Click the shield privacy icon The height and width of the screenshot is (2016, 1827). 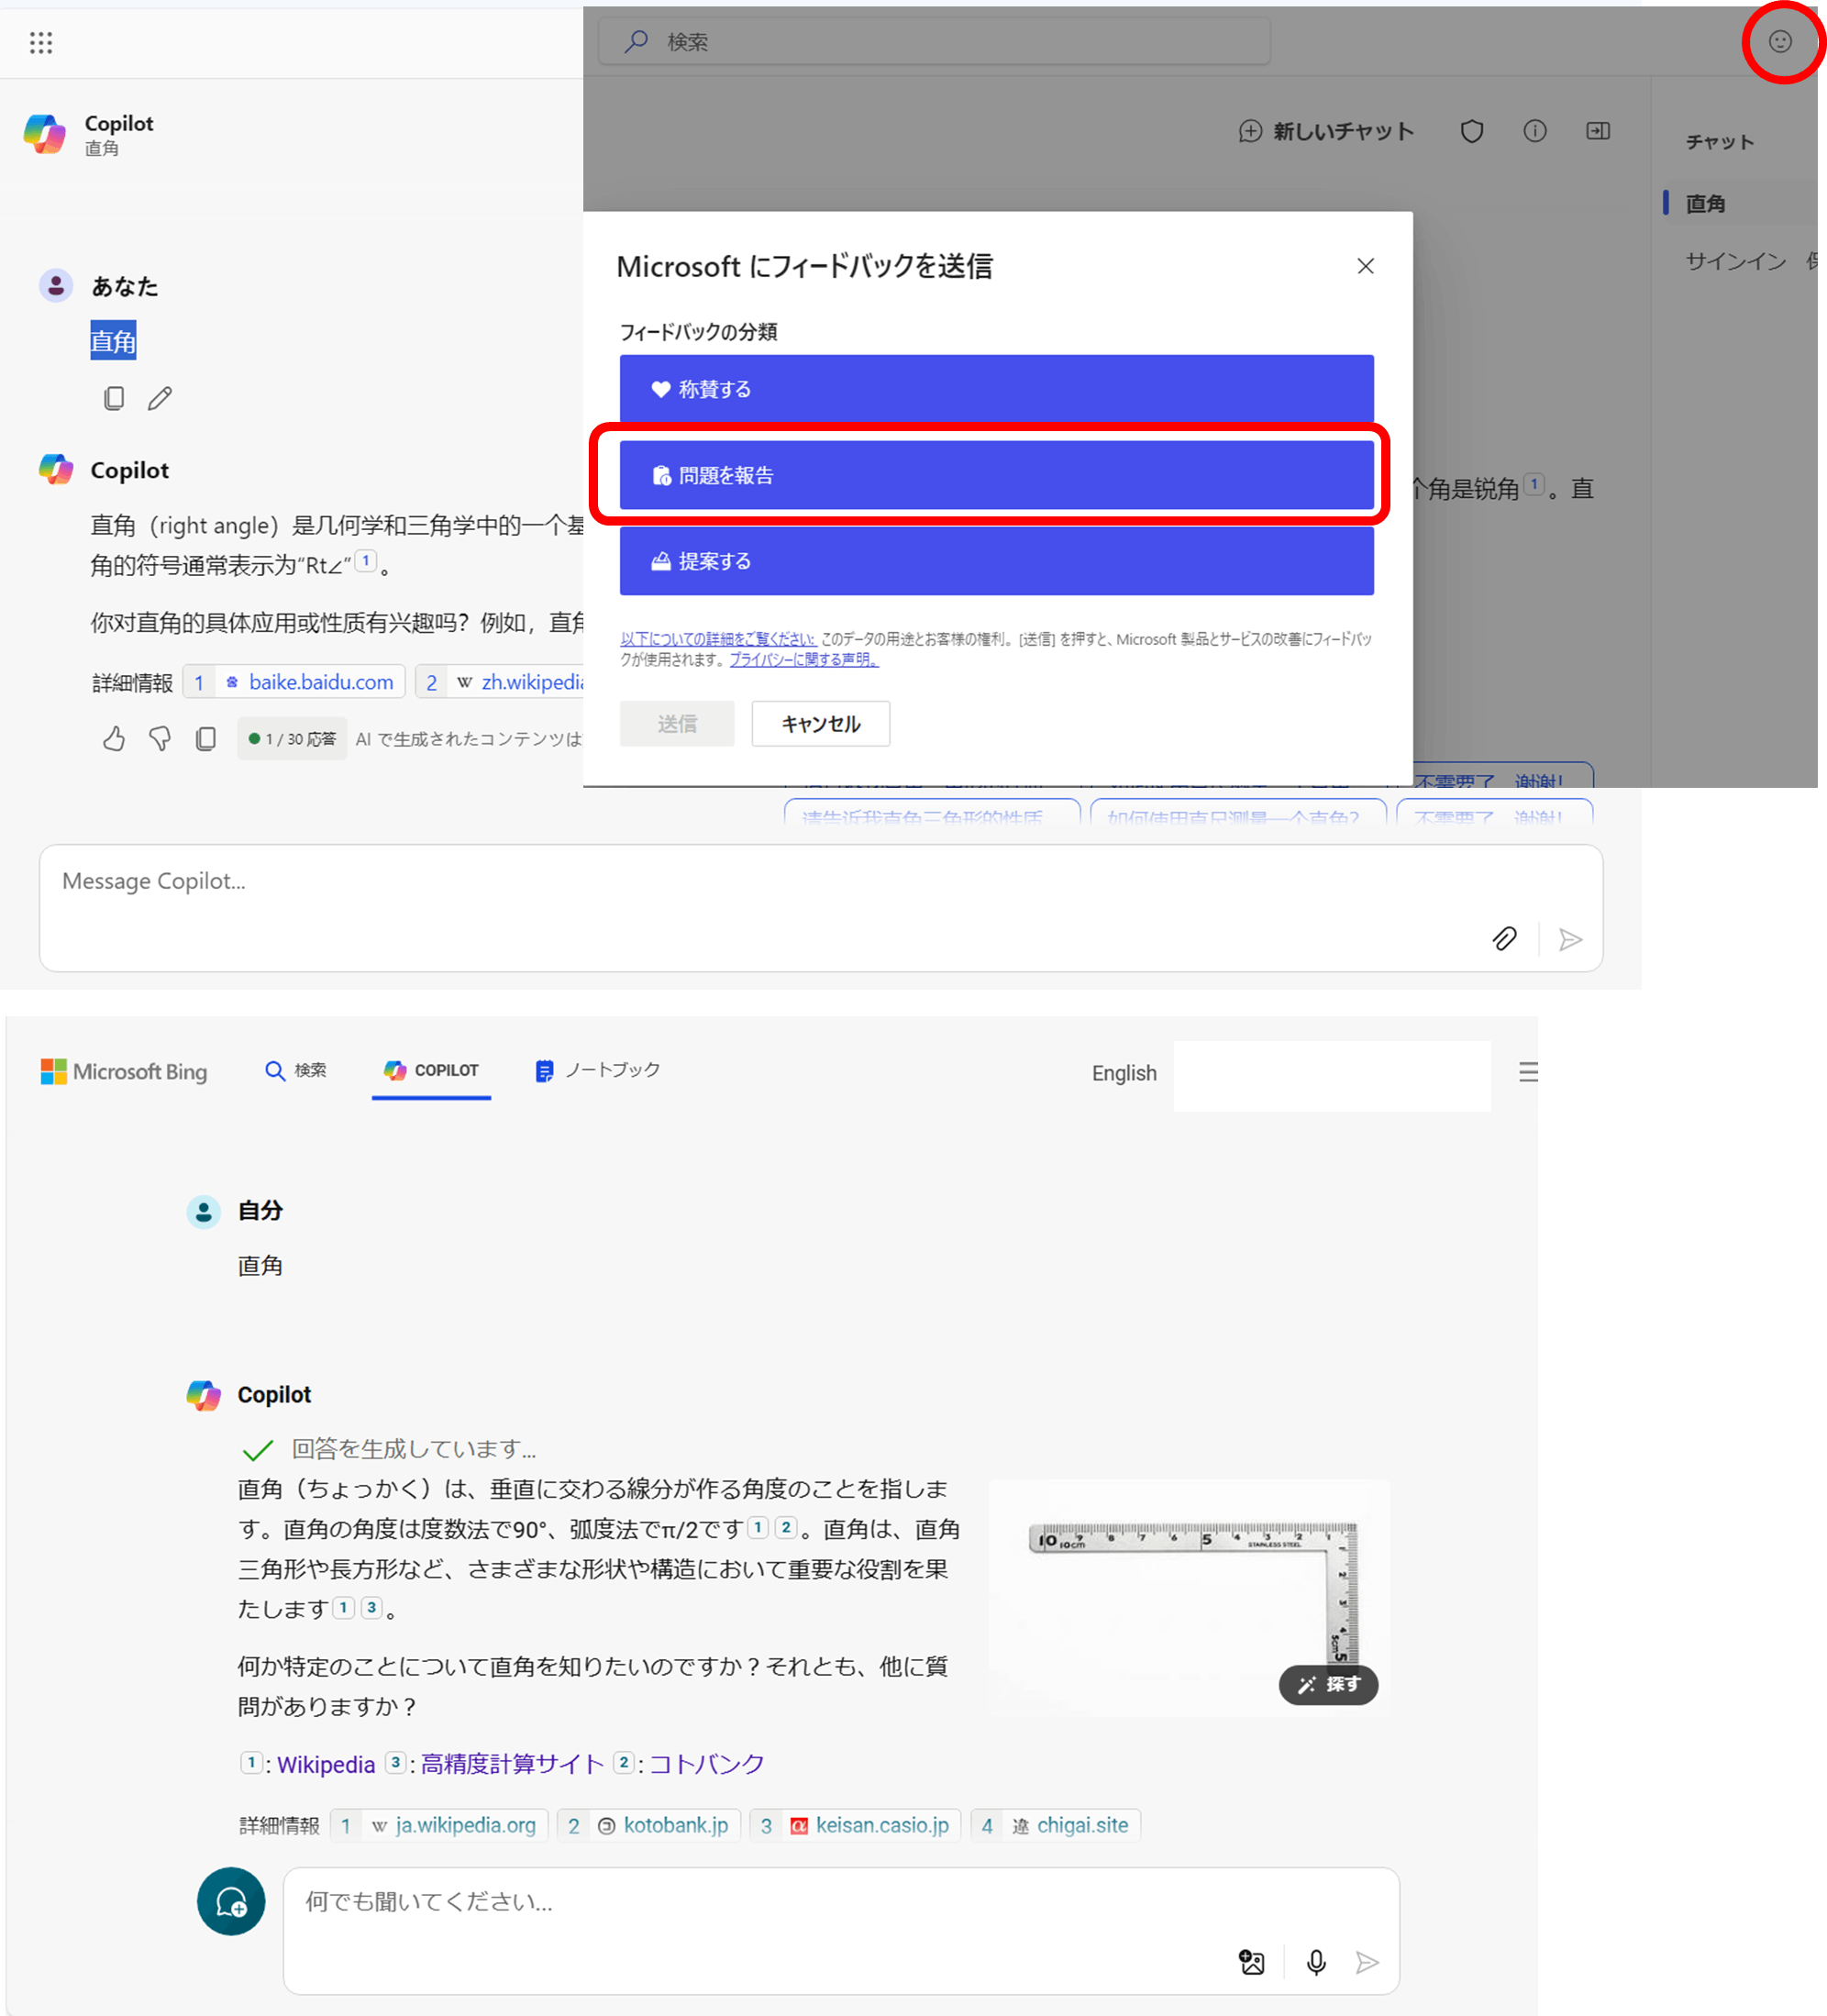point(1471,131)
